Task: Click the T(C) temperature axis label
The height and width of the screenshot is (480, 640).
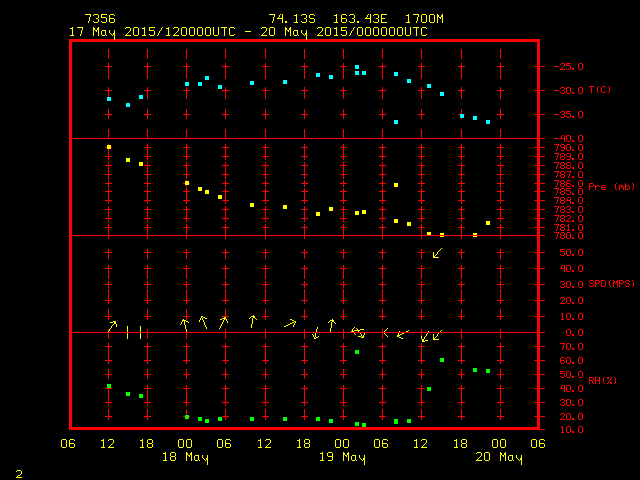Action: click(x=599, y=90)
